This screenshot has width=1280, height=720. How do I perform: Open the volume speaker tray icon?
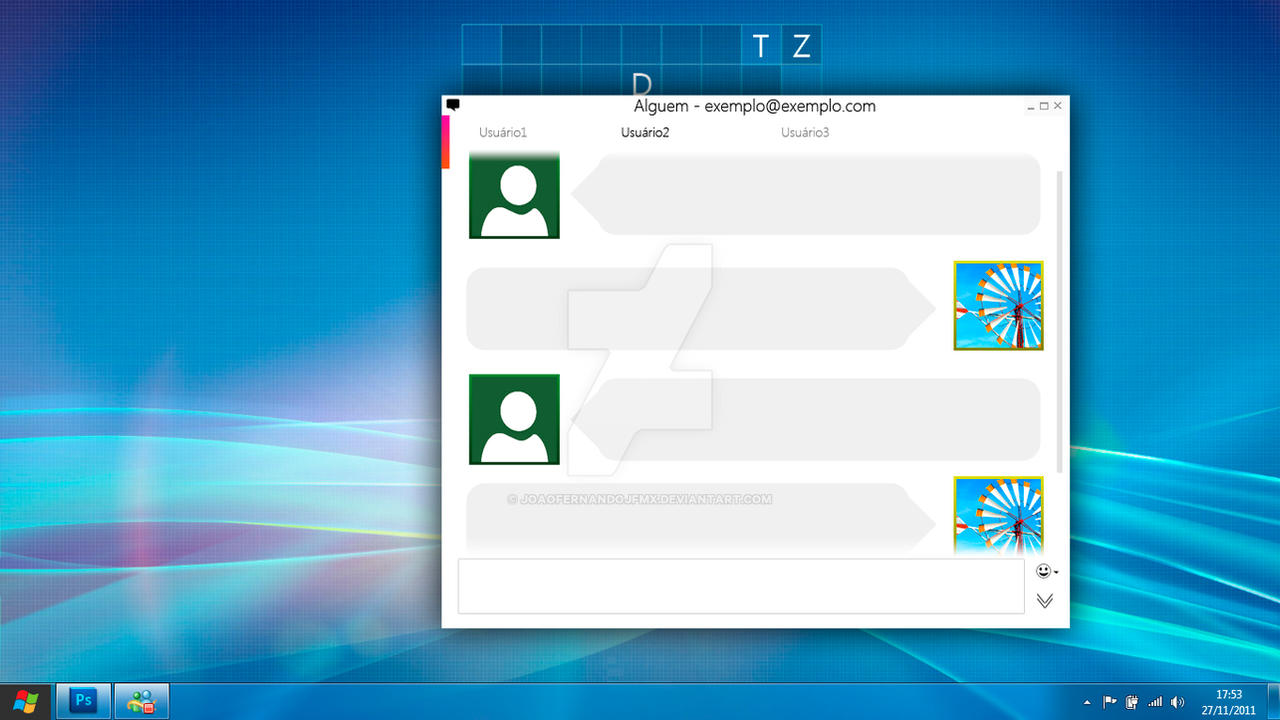pyautogui.click(x=1177, y=702)
